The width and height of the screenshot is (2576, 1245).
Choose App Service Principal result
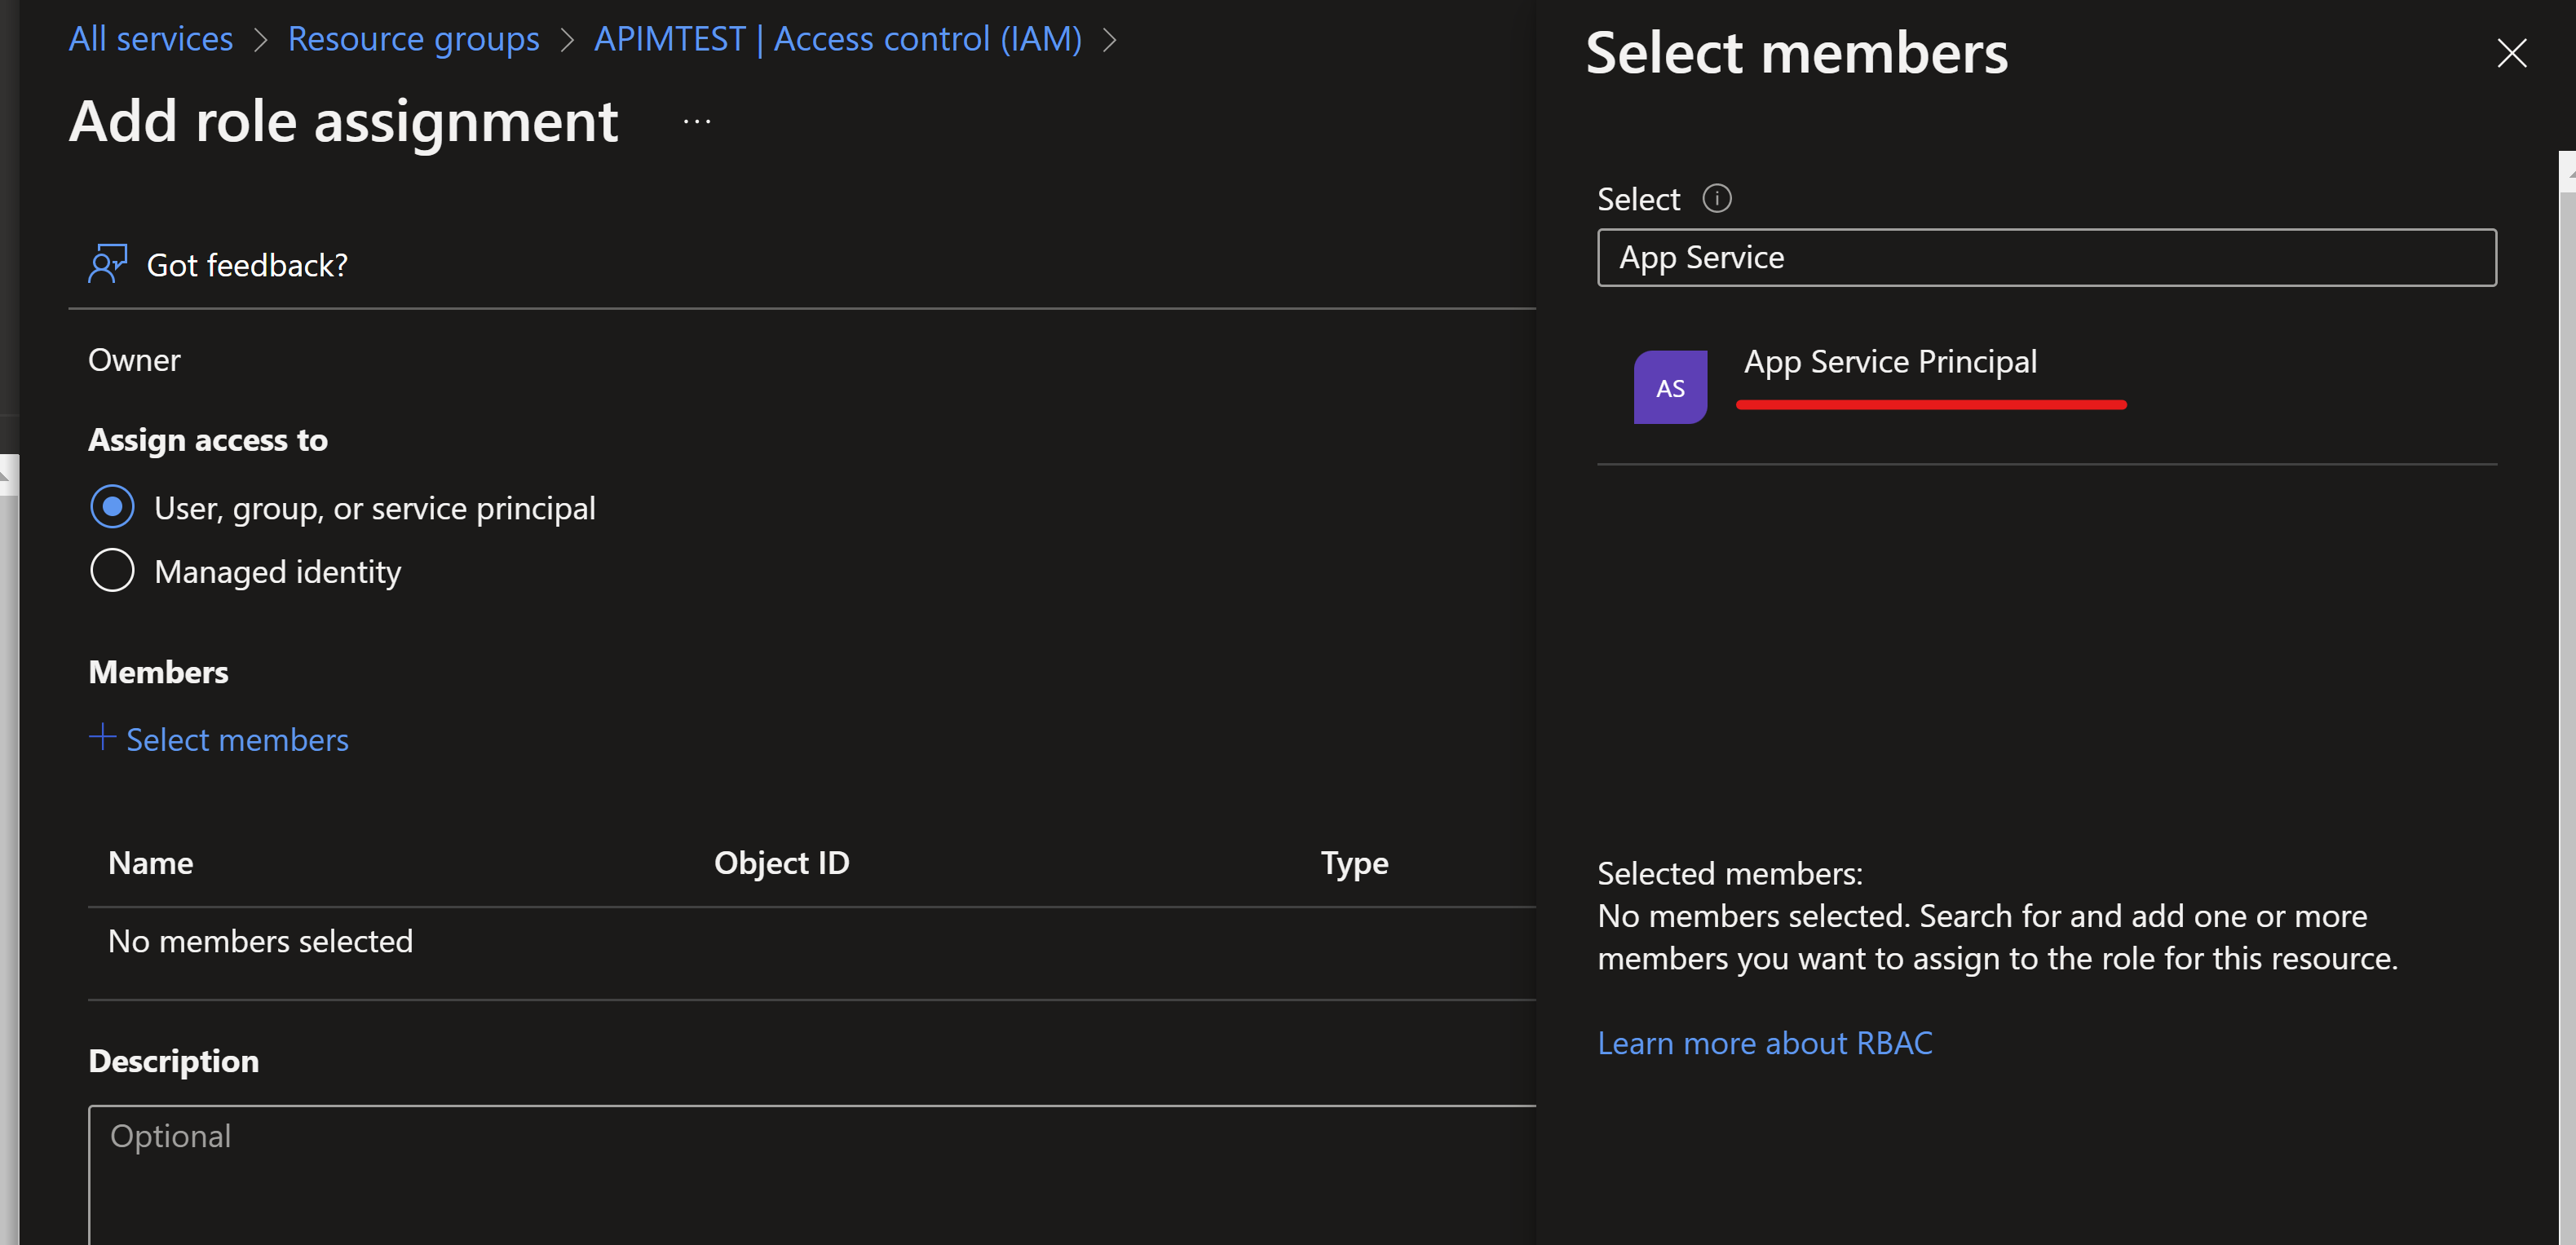pyautogui.click(x=1889, y=362)
